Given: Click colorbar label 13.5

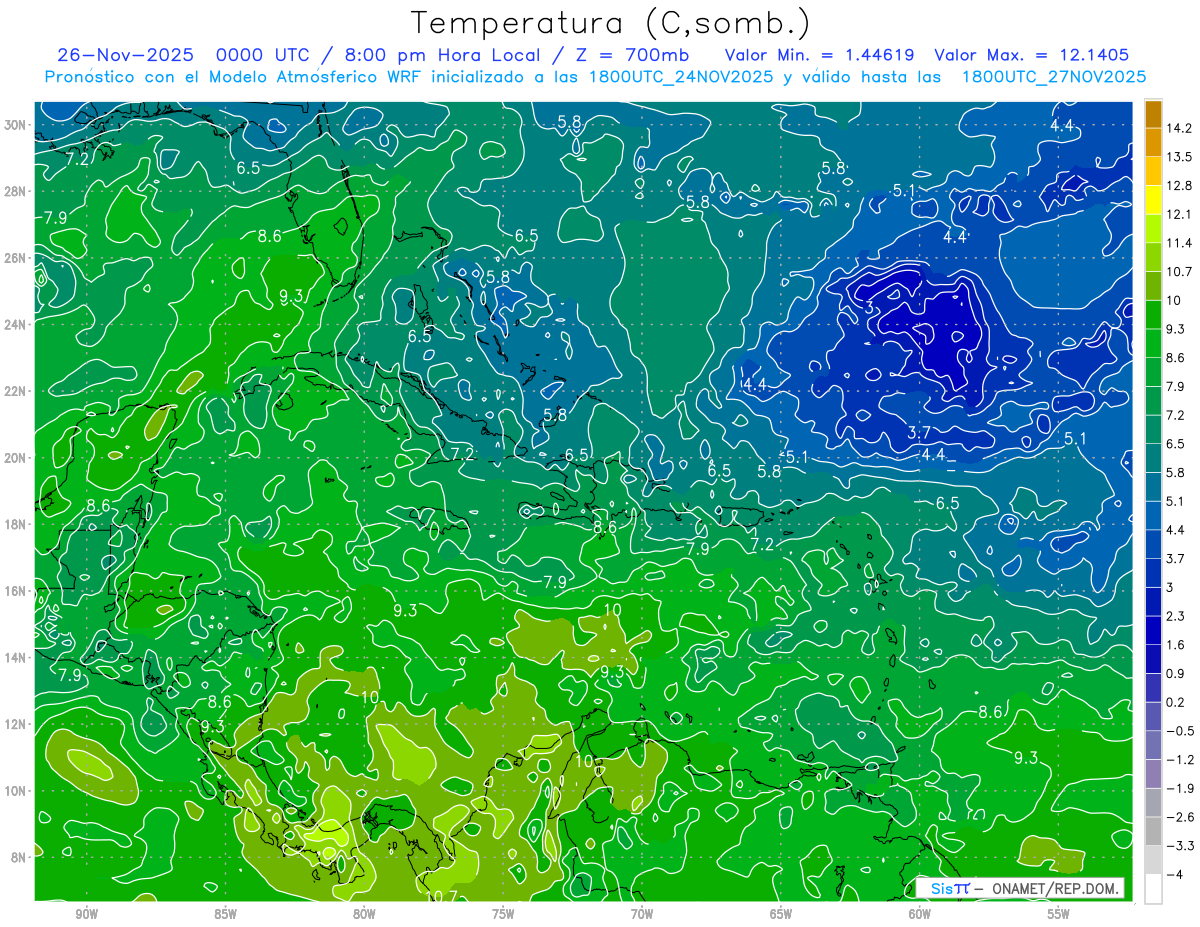Looking at the screenshot, I should [x=1179, y=157].
